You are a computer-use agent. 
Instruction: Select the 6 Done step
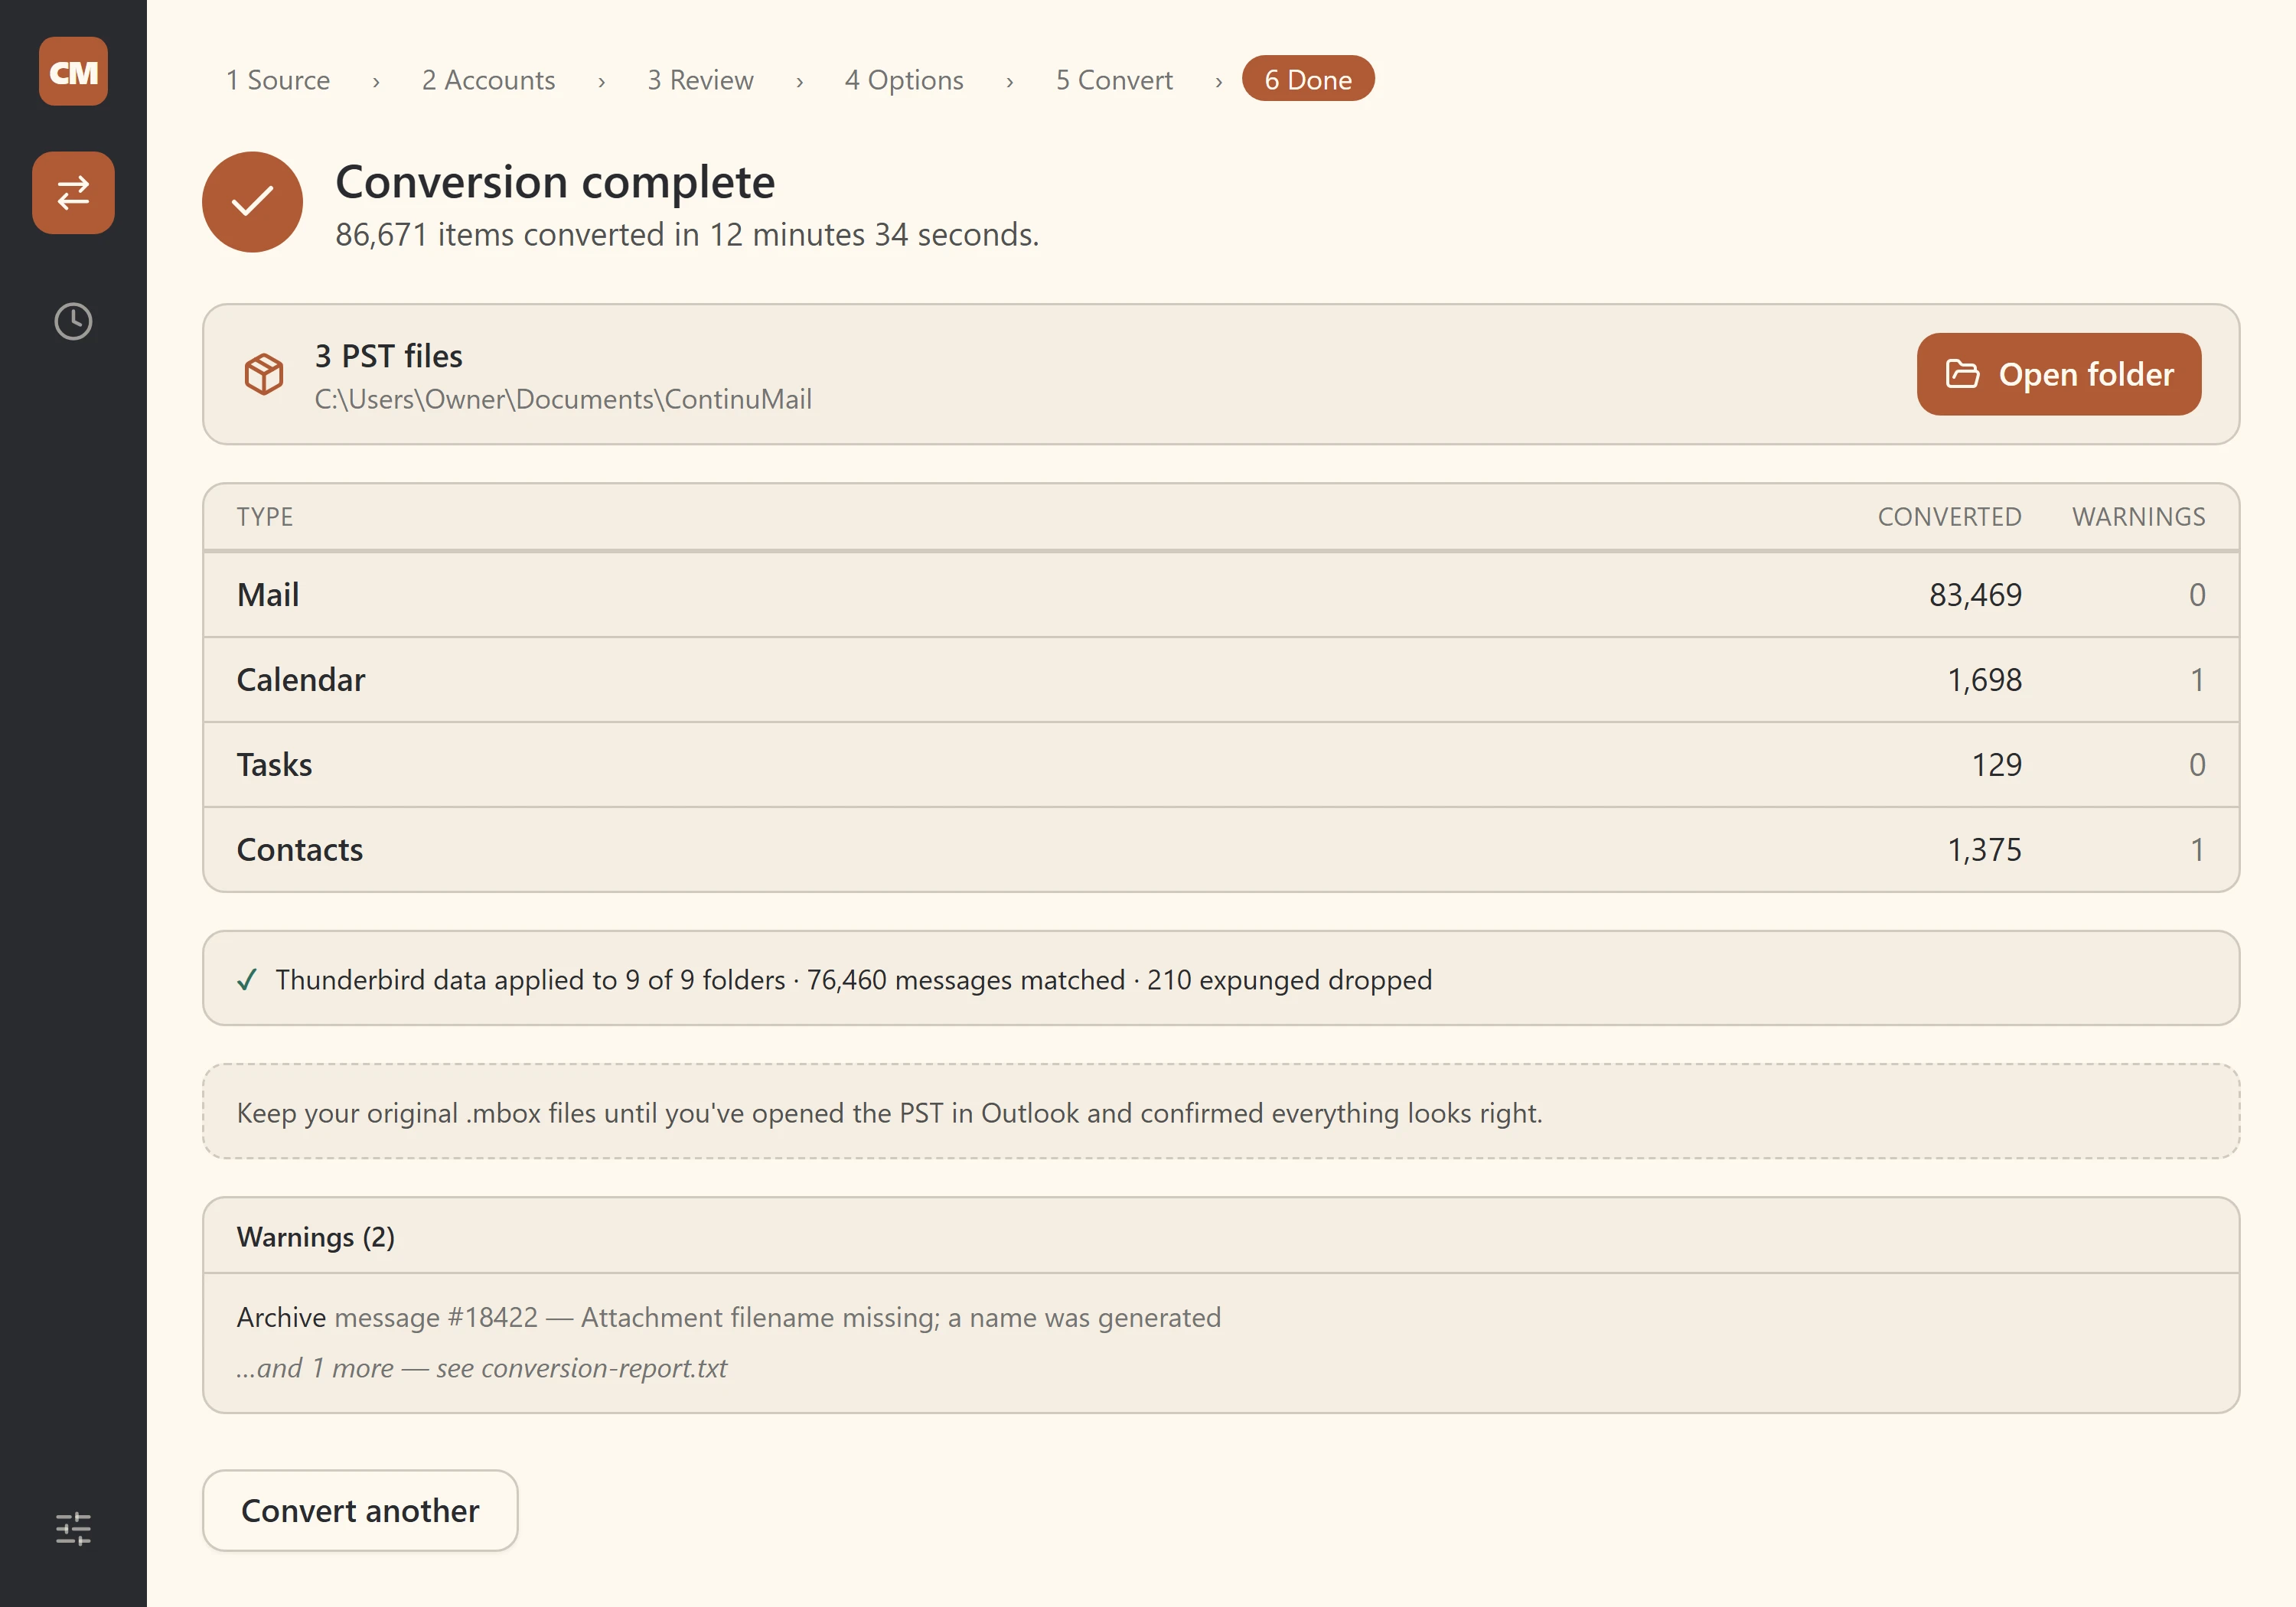(x=1308, y=79)
